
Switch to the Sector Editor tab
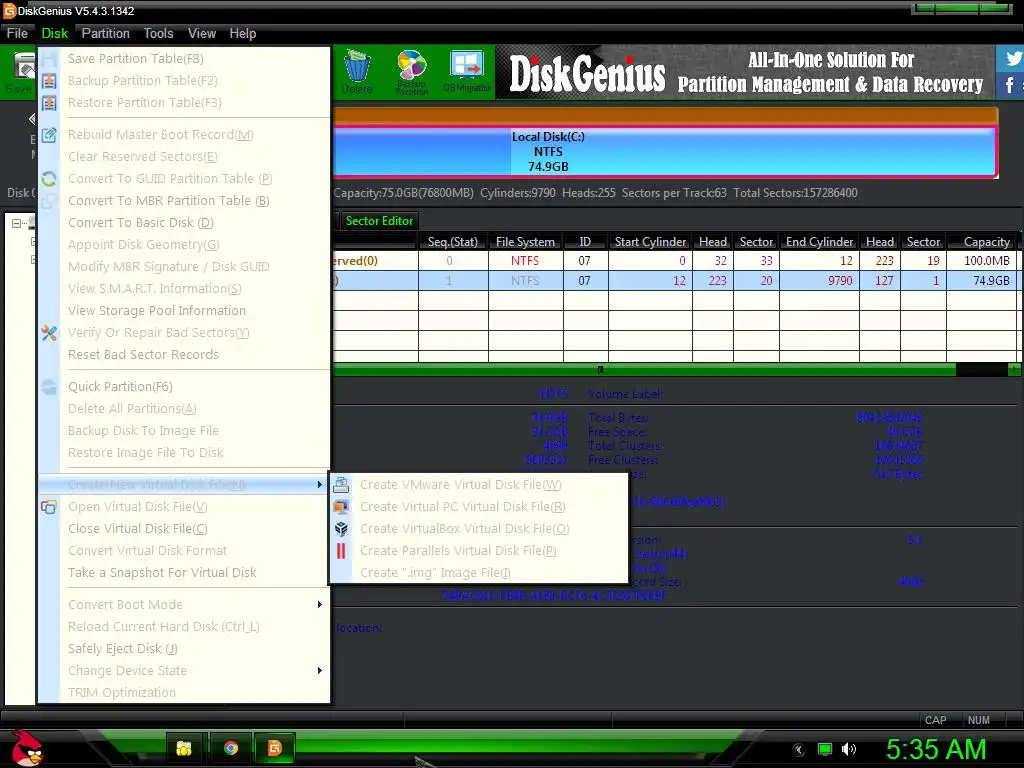(x=379, y=221)
